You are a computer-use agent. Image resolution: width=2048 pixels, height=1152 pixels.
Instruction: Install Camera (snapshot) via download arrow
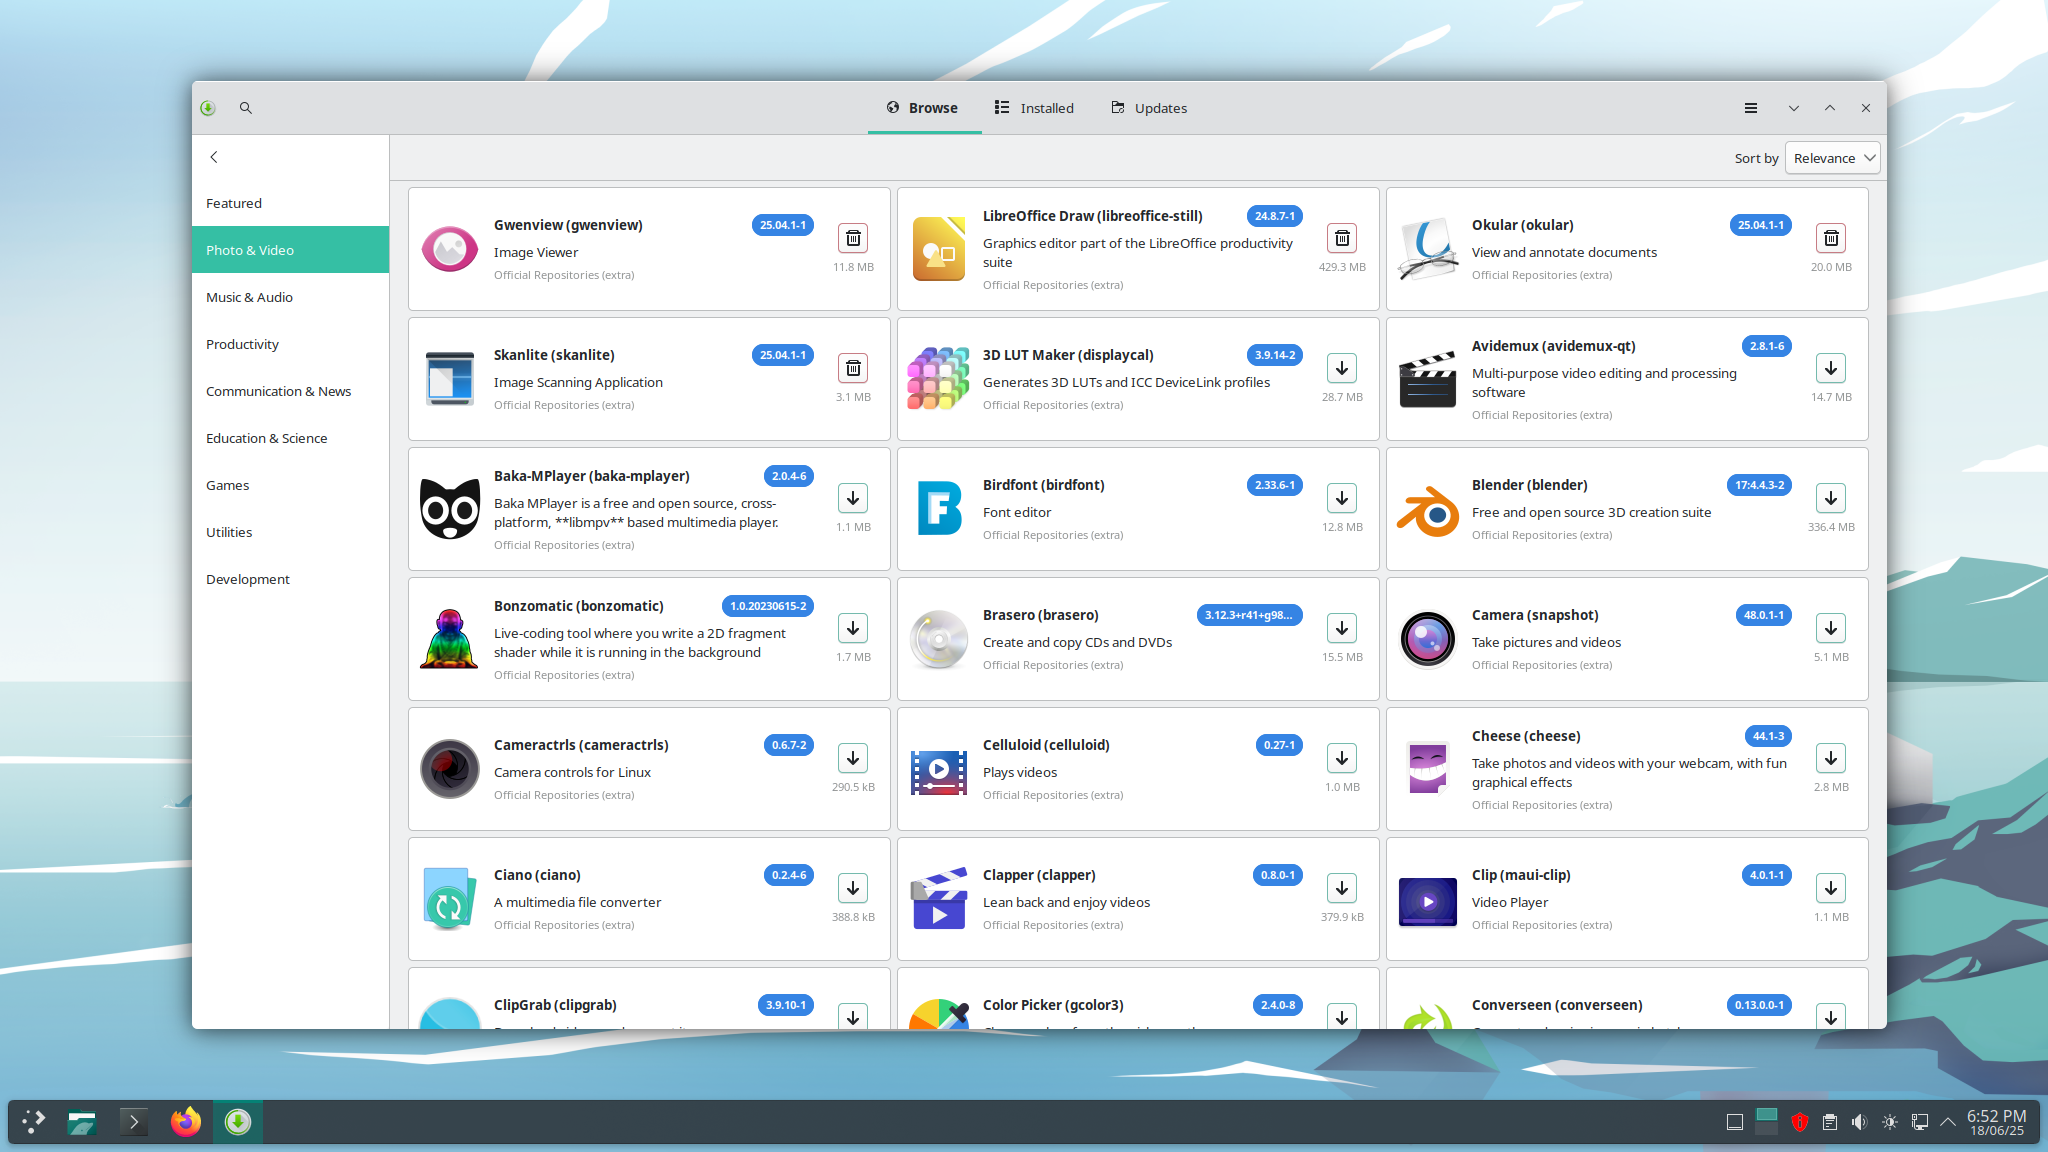point(1831,628)
